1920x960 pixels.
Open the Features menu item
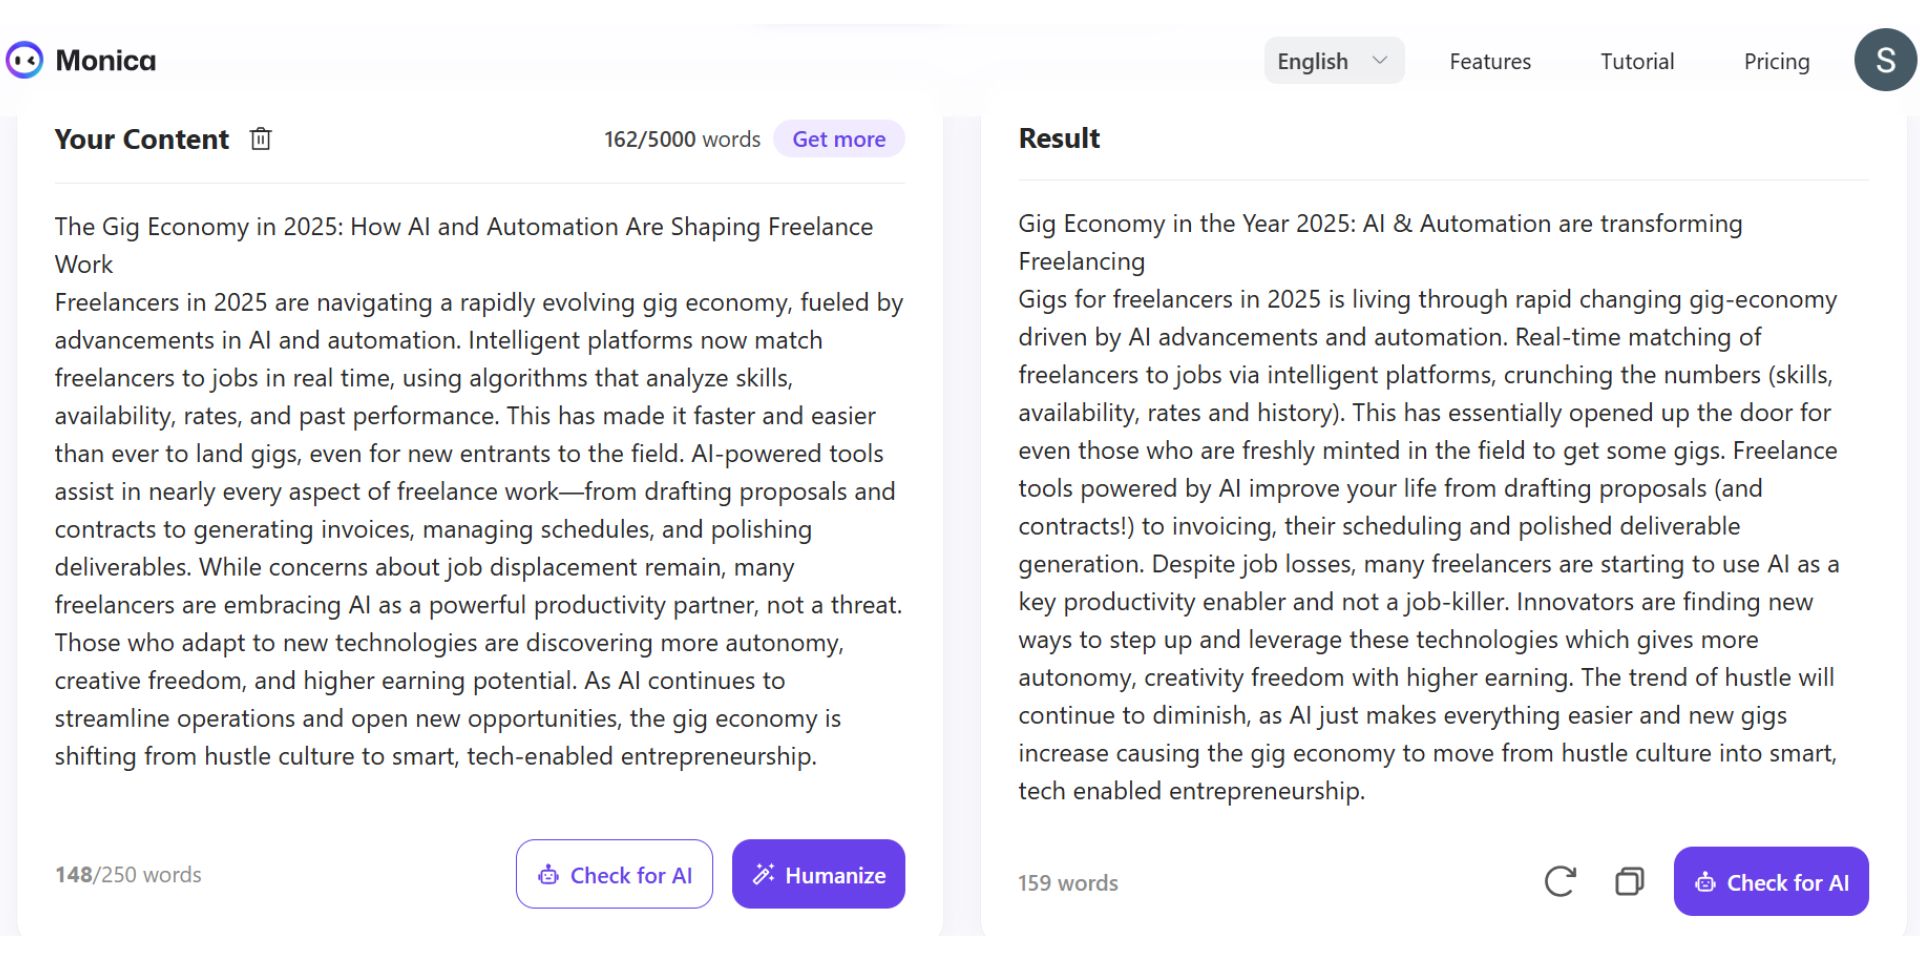coord(1490,61)
